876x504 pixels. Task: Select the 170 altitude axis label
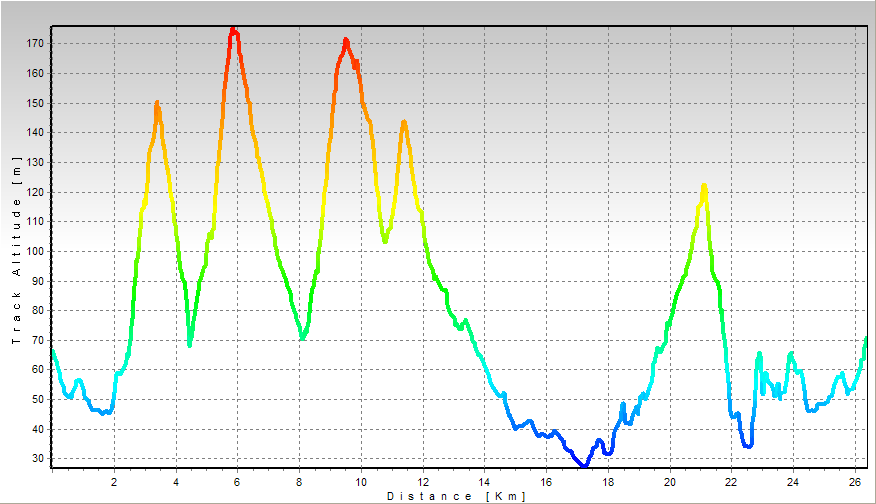(35, 43)
